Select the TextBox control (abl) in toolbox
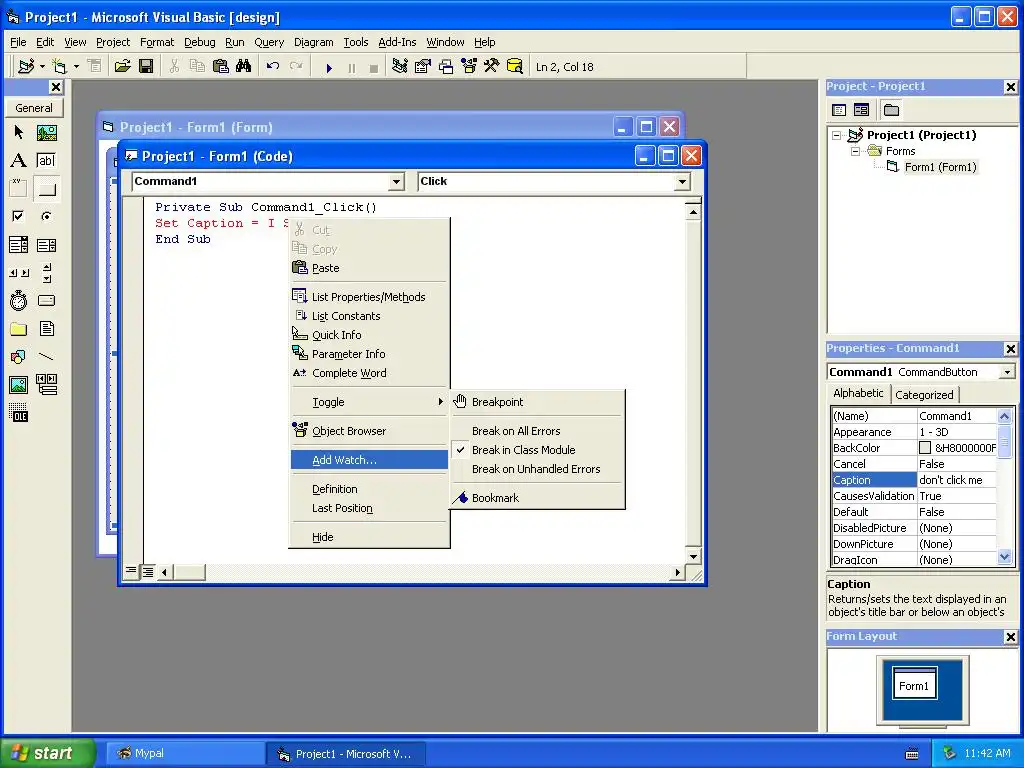The width and height of the screenshot is (1024, 768). click(46, 161)
